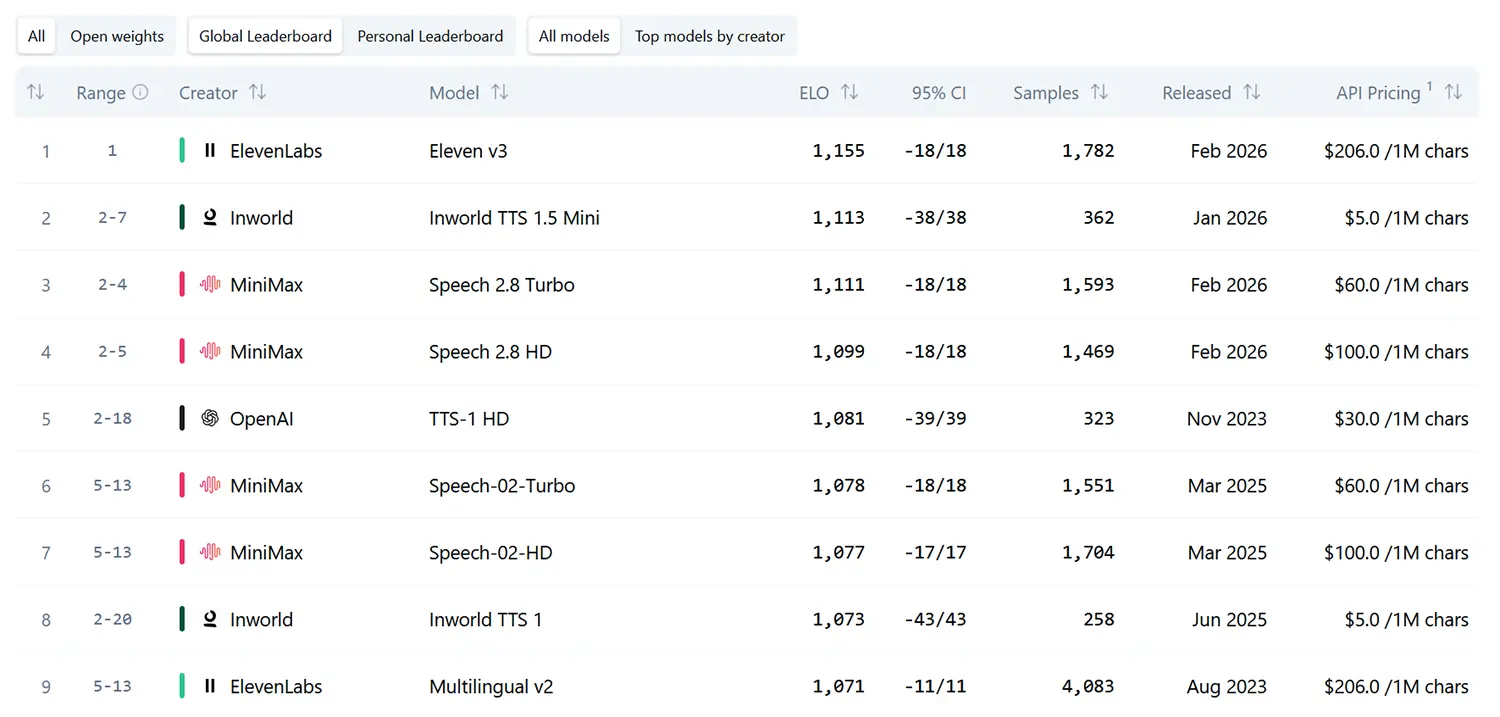This screenshot has height=717, width=1500.
Task: Sort by the ELO column arrows
Action: (x=849, y=93)
